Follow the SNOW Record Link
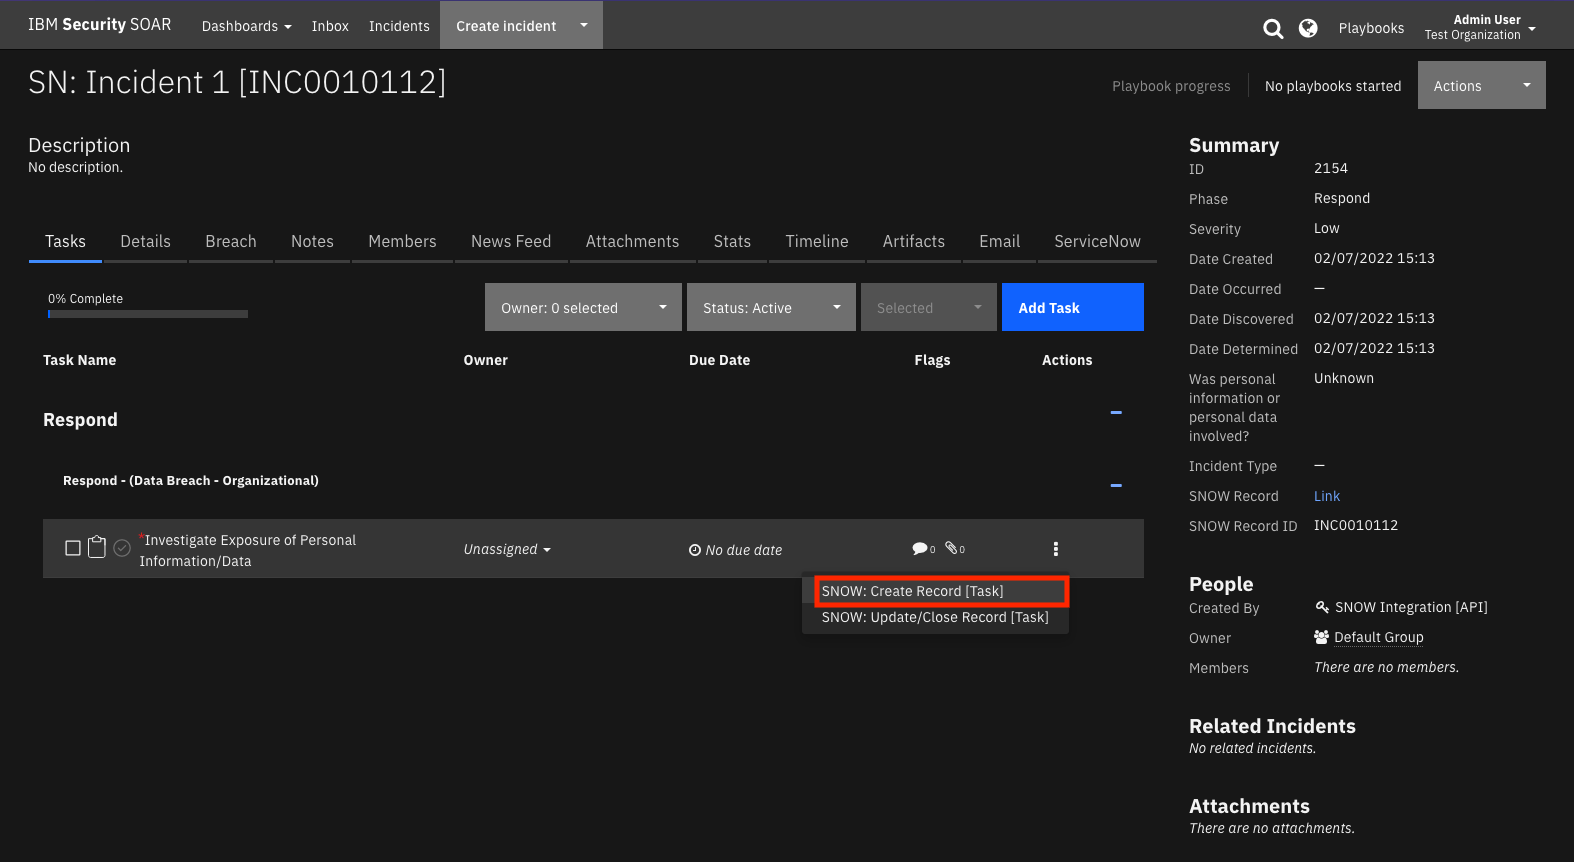Viewport: 1574px width, 862px height. pyautogui.click(x=1327, y=496)
